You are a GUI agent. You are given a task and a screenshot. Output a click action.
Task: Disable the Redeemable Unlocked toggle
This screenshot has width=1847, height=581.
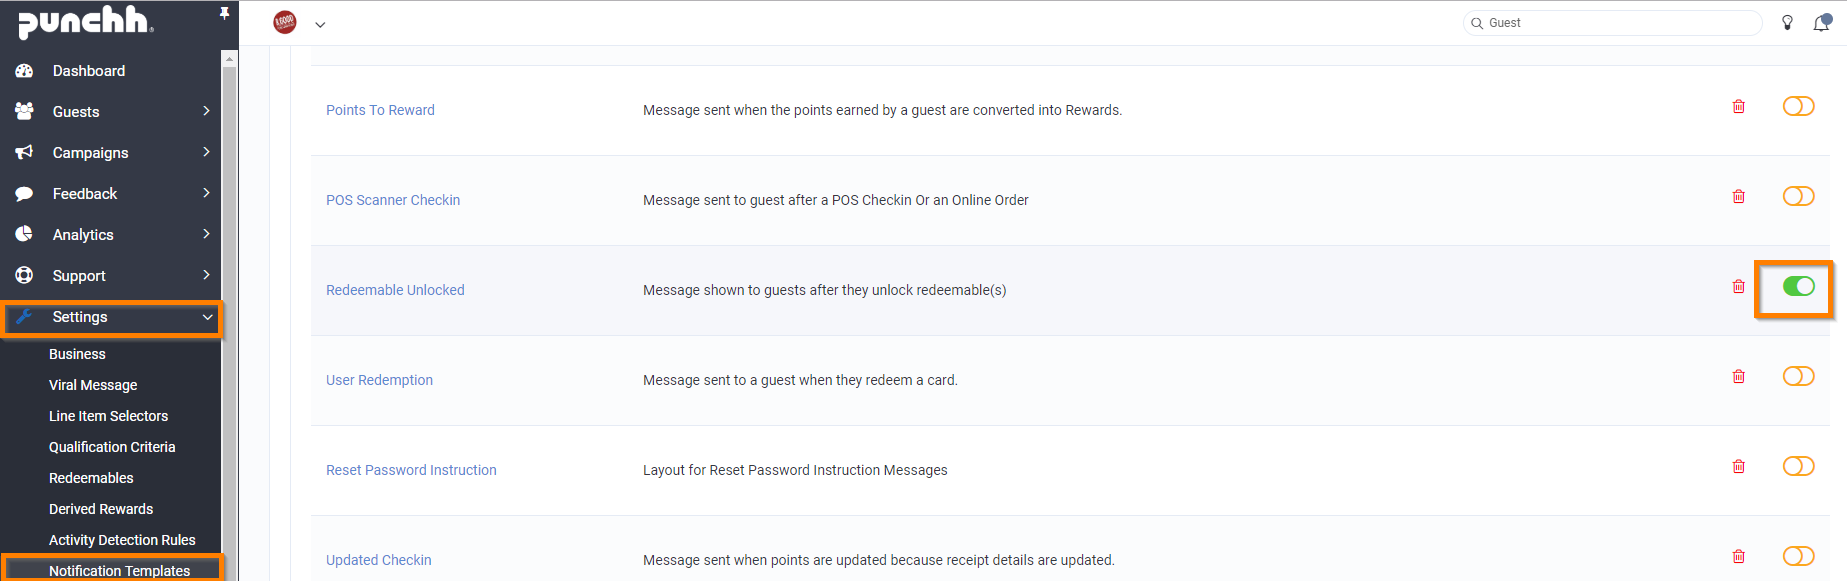(x=1798, y=287)
